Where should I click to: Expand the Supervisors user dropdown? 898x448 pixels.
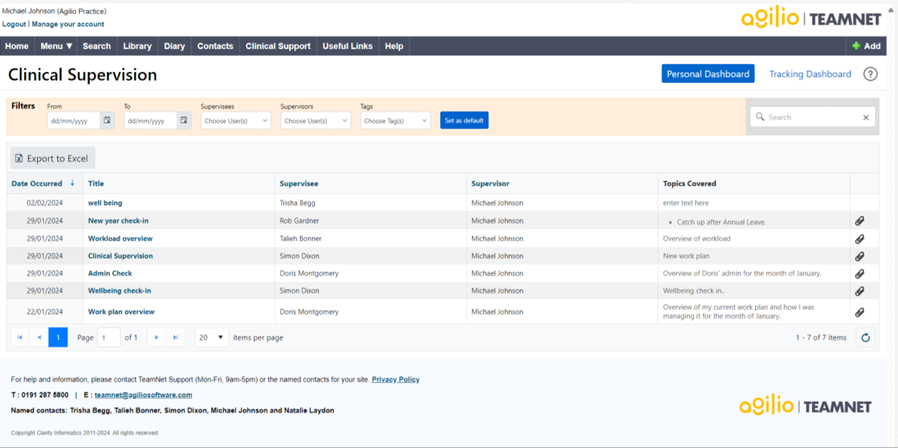[x=316, y=121]
